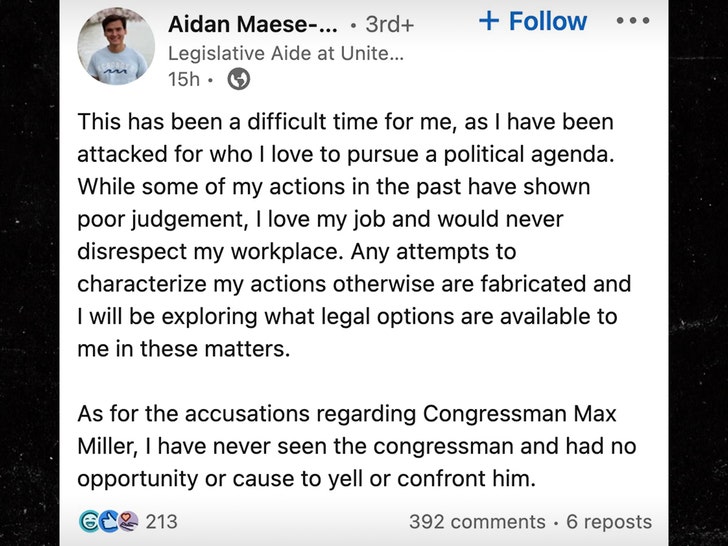Viewport: 728px width, 546px height.
Task: Click the 15h post timestamp
Action: coord(183,79)
